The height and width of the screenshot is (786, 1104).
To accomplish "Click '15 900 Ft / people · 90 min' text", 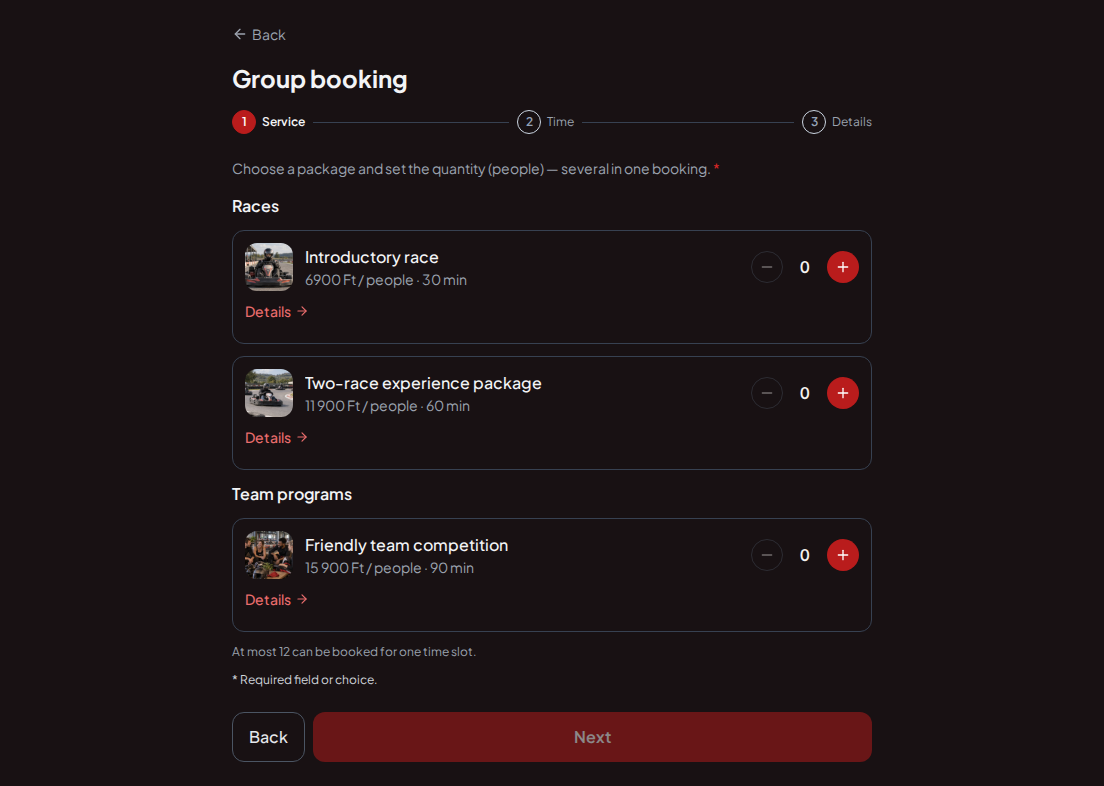I will [x=389, y=568].
